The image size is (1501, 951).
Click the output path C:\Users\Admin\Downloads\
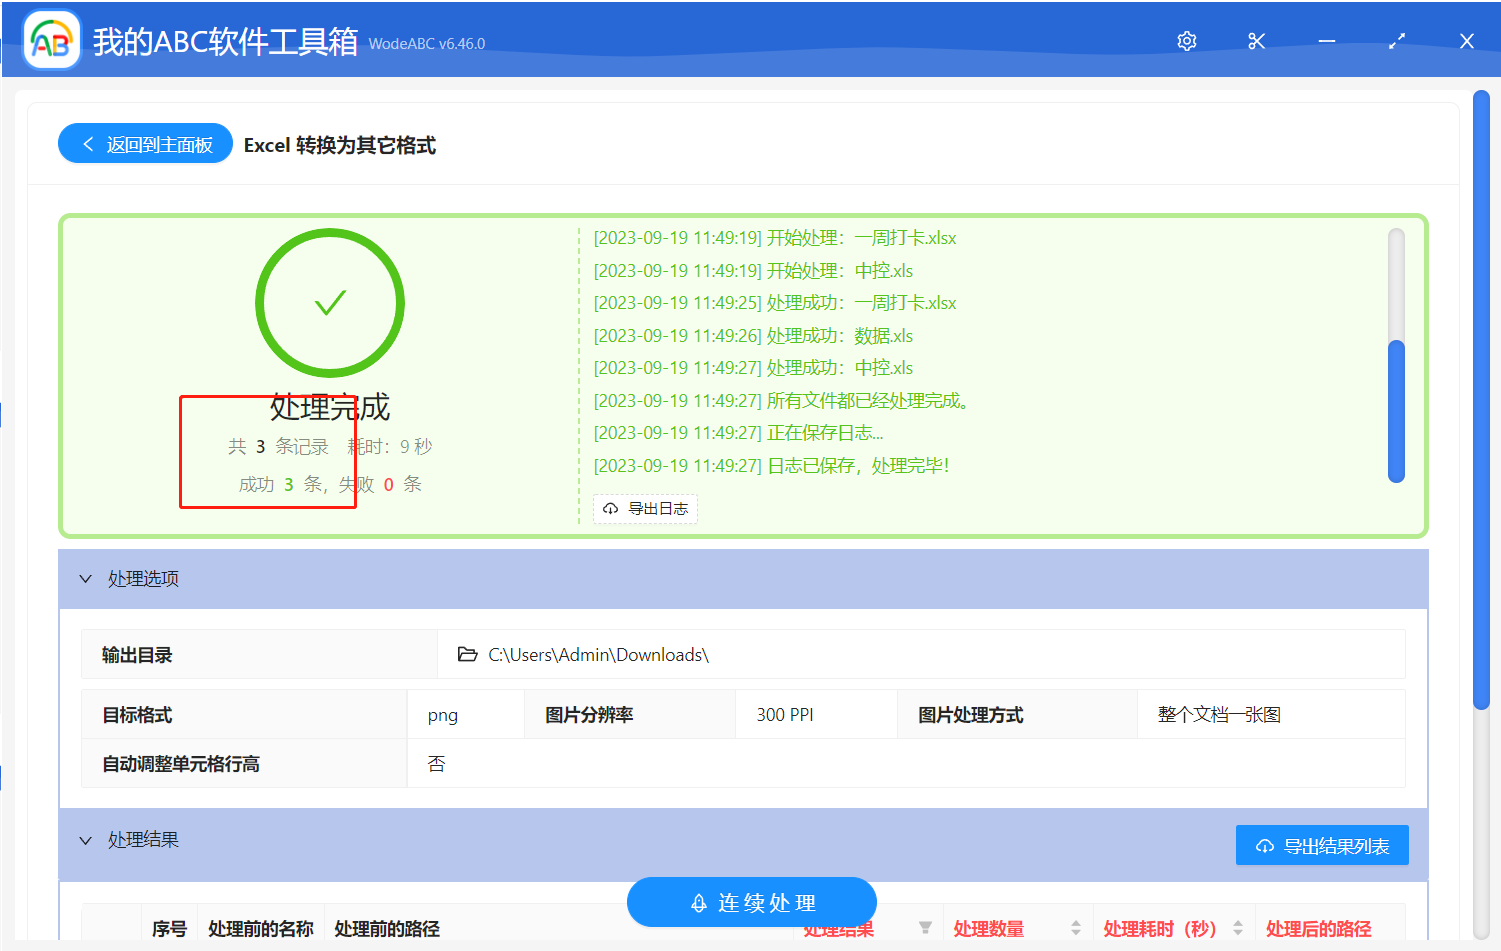coord(598,654)
